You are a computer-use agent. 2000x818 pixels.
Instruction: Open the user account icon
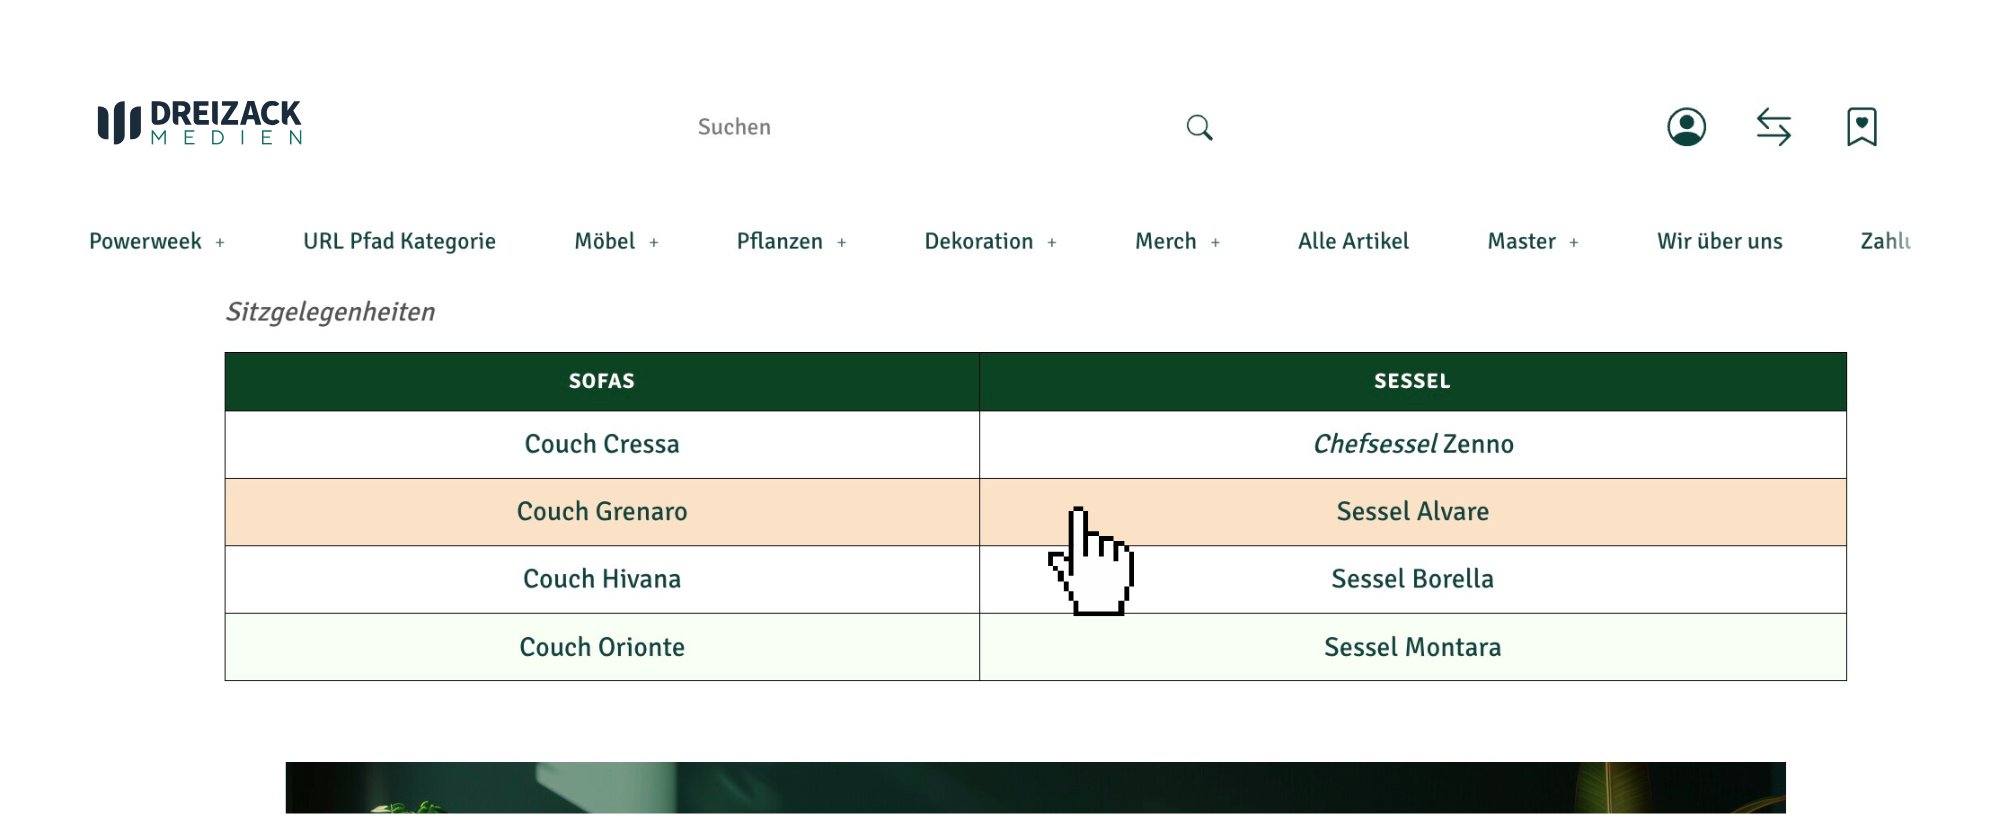[1686, 127]
